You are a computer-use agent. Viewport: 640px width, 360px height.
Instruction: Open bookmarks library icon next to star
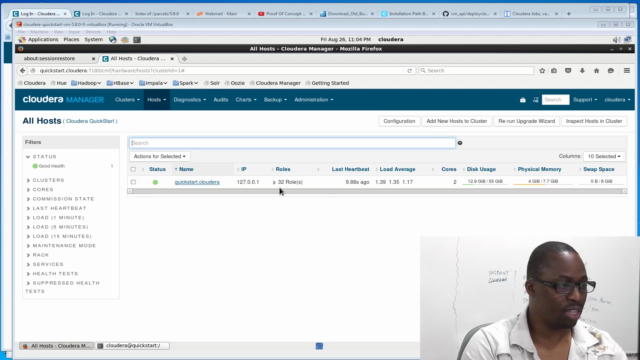[x=554, y=71]
